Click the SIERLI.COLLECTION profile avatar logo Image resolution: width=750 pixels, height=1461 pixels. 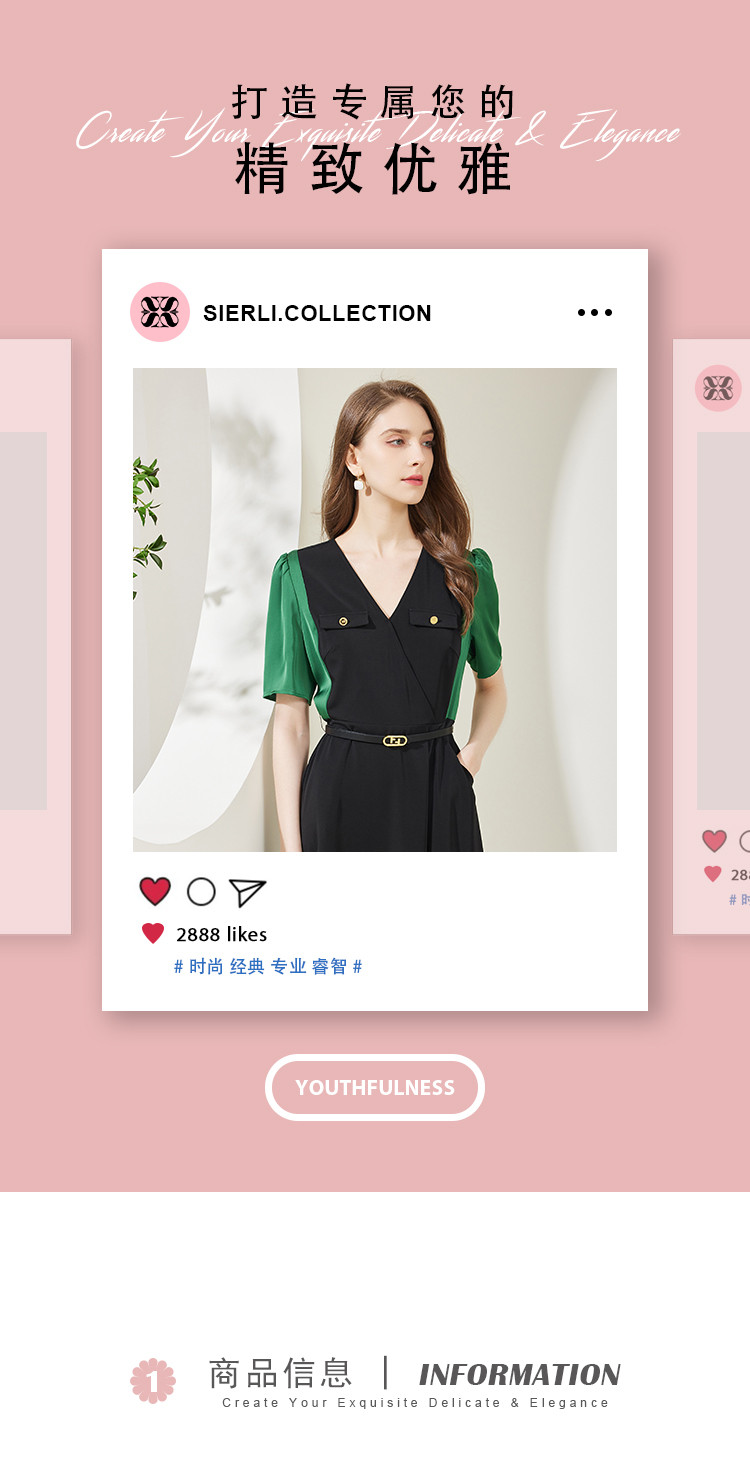click(x=160, y=312)
